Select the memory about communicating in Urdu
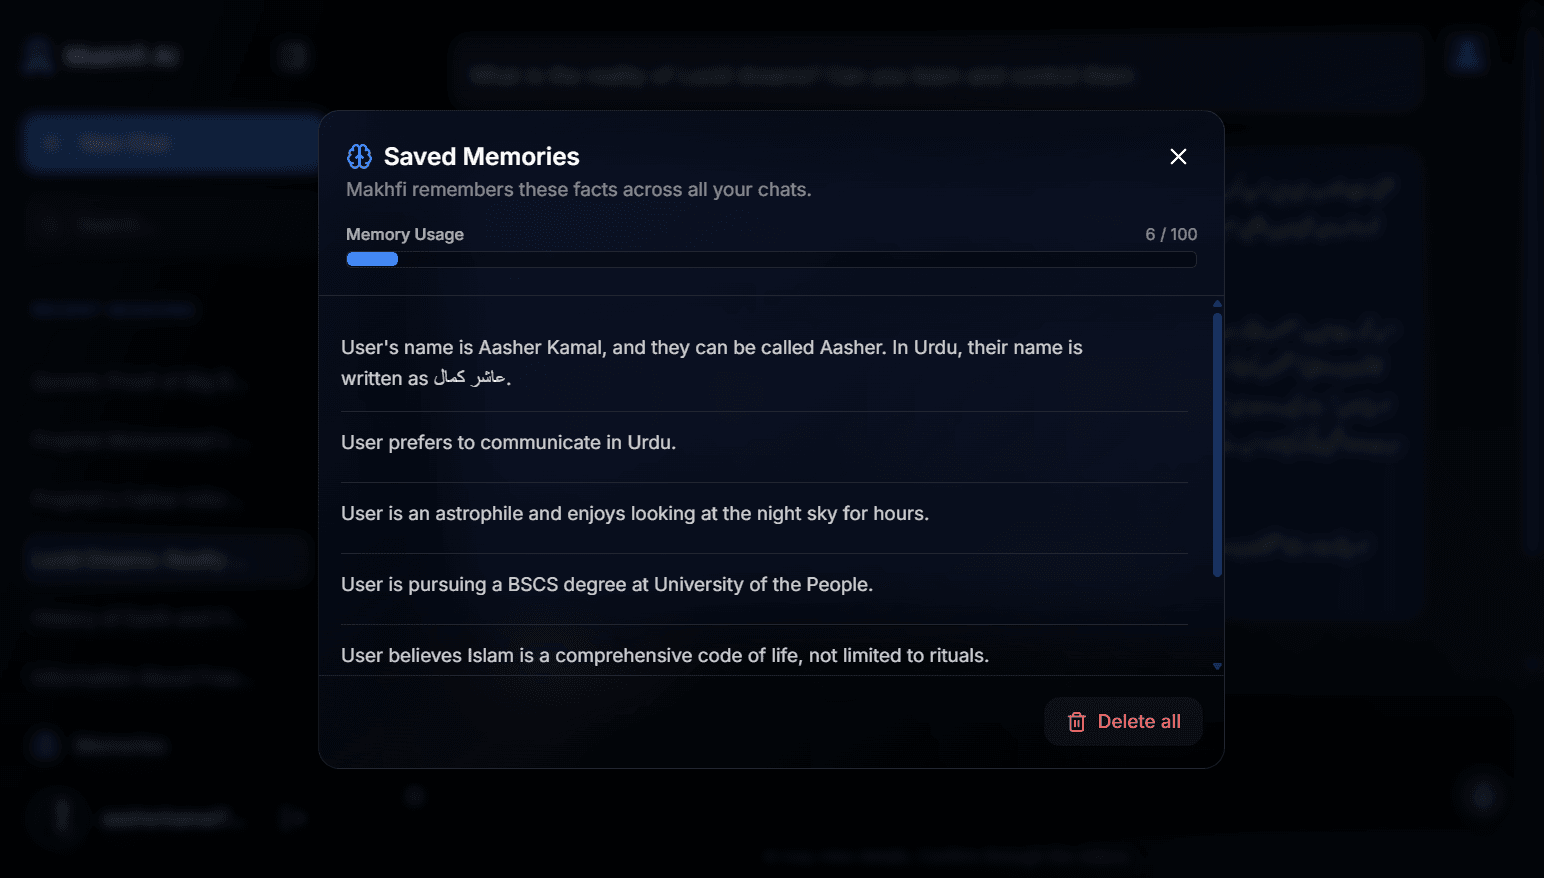 (x=508, y=443)
